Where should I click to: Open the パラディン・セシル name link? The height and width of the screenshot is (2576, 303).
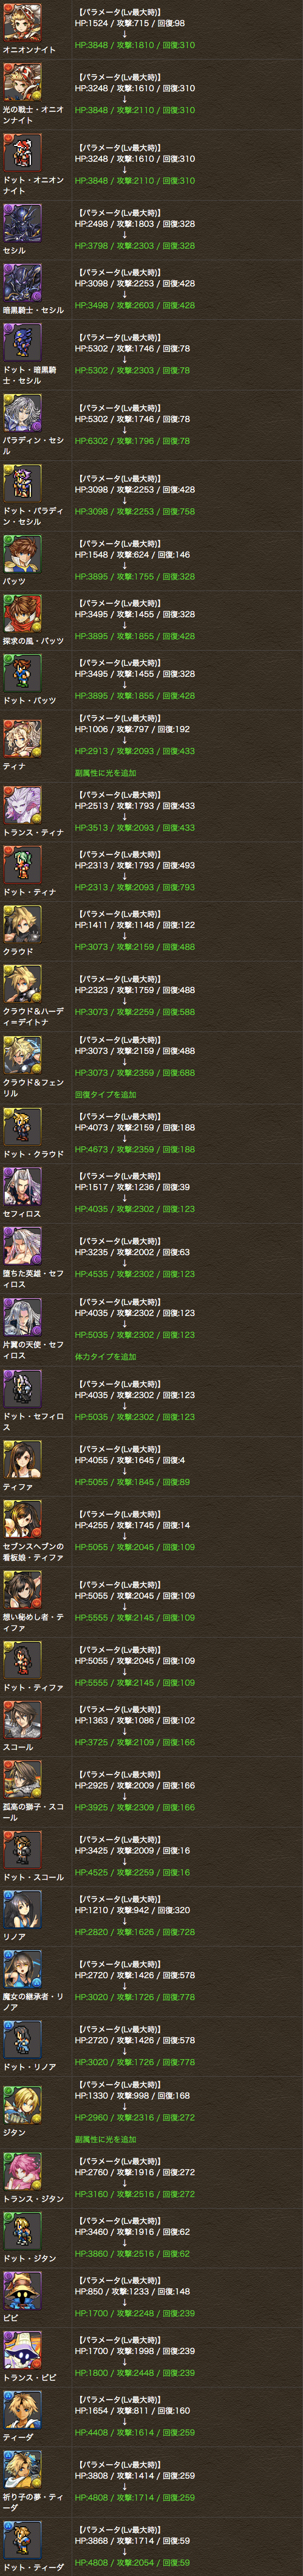(x=33, y=445)
